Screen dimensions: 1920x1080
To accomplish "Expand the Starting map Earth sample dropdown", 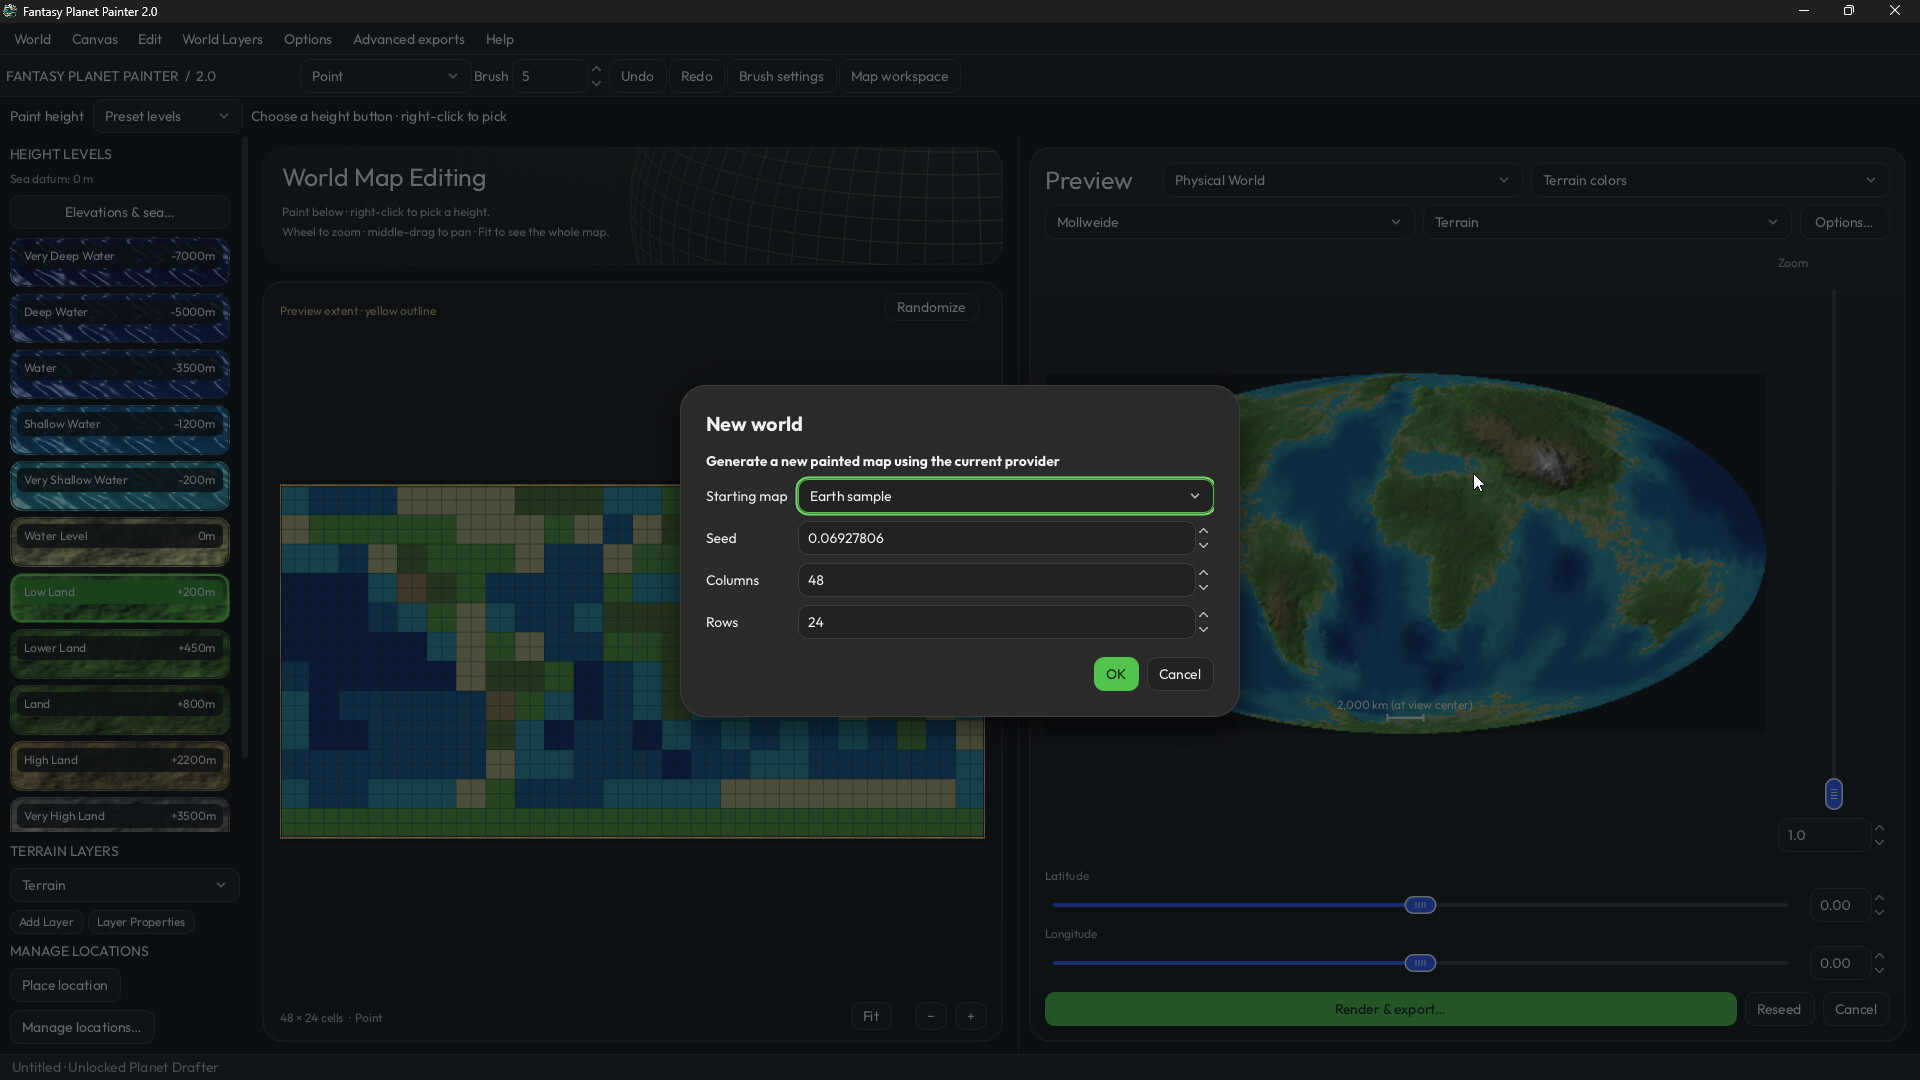I will pyautogui.click(x=1005, y=496).
